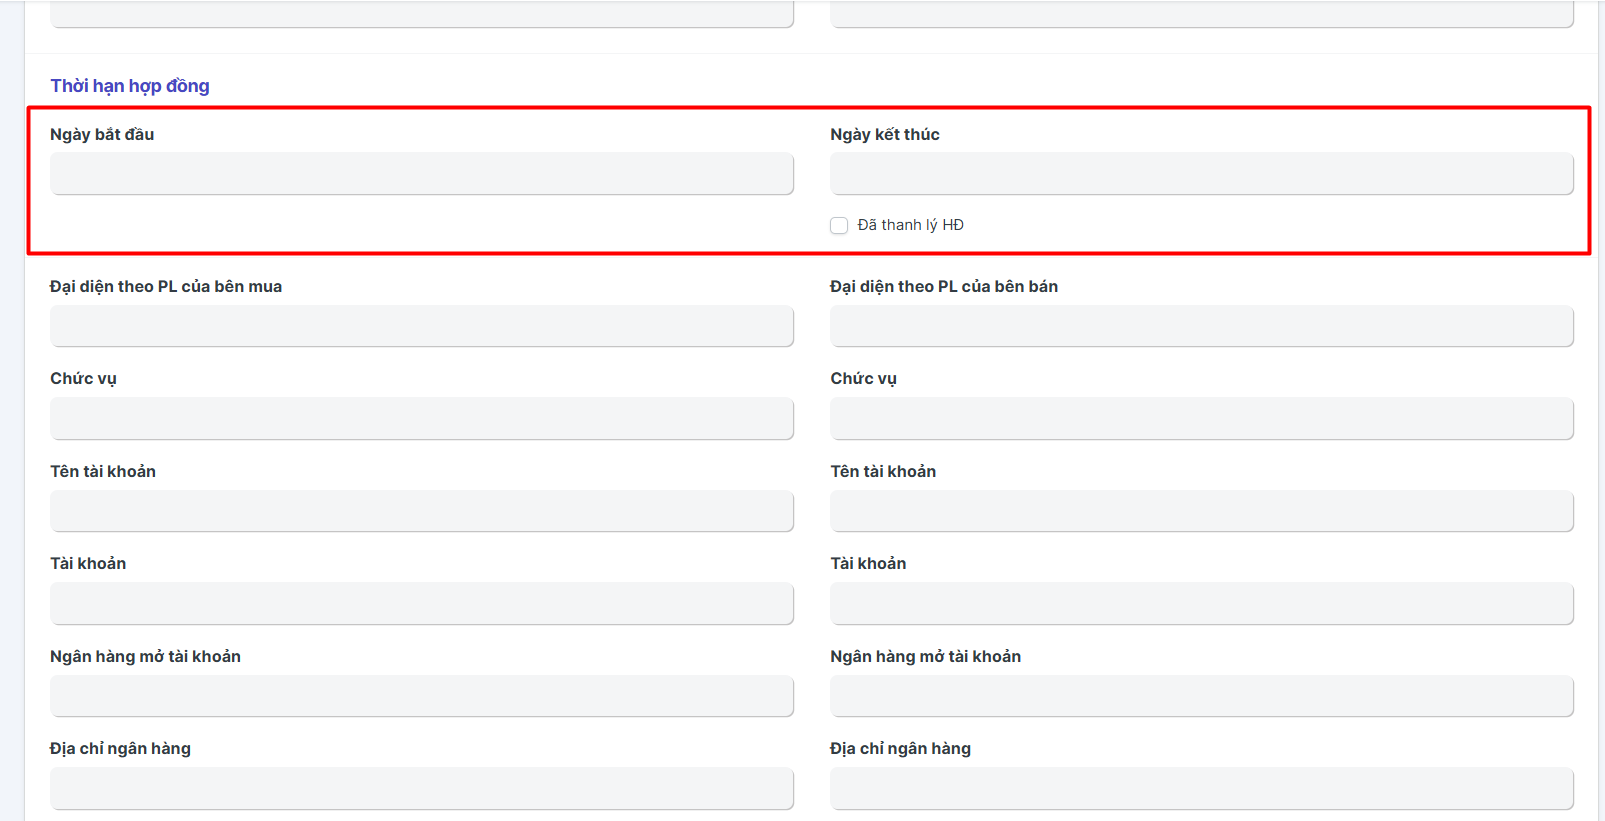Click the 'Đã thanh lý HĐ' label text
1605x821 pixels.
(x=910, y=225)
